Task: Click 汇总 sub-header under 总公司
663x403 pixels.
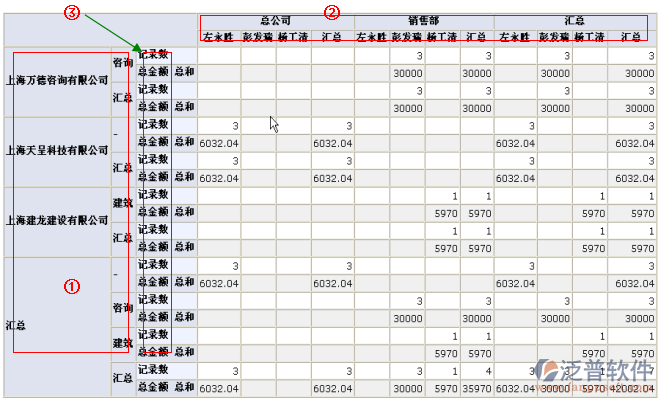Action: coord(332,37)
